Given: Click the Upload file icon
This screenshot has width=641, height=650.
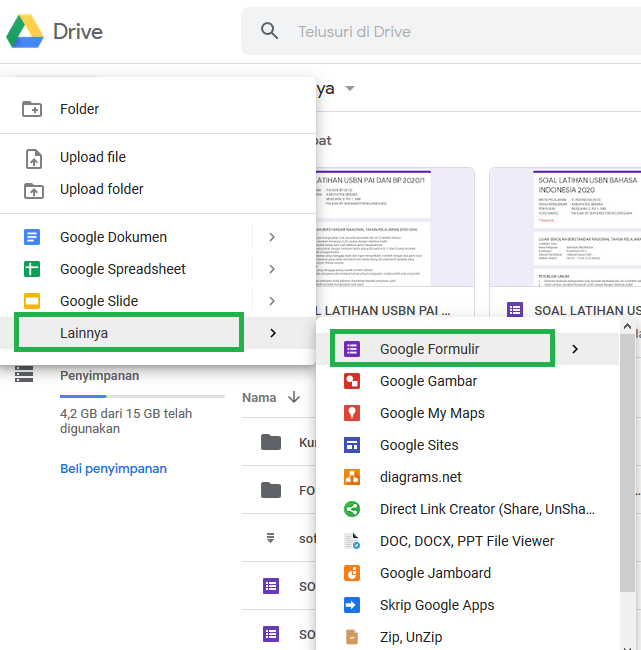Looking at the screenshot, I should [x=34, y=158].
